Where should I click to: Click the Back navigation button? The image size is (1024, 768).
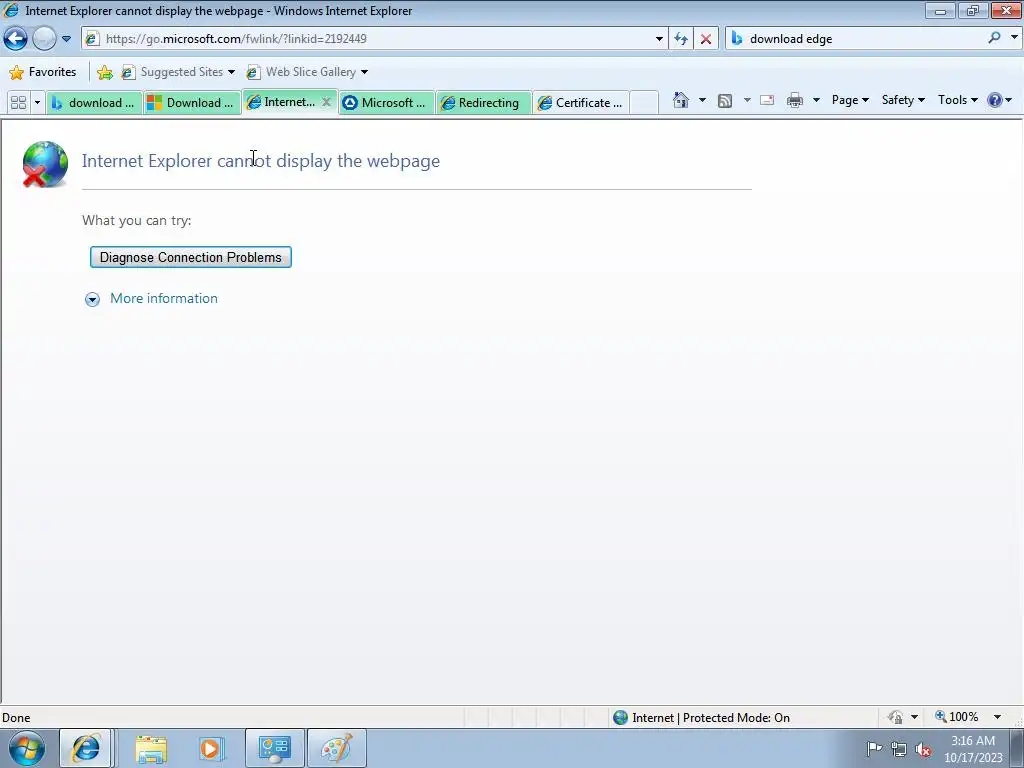click(16, 39)
